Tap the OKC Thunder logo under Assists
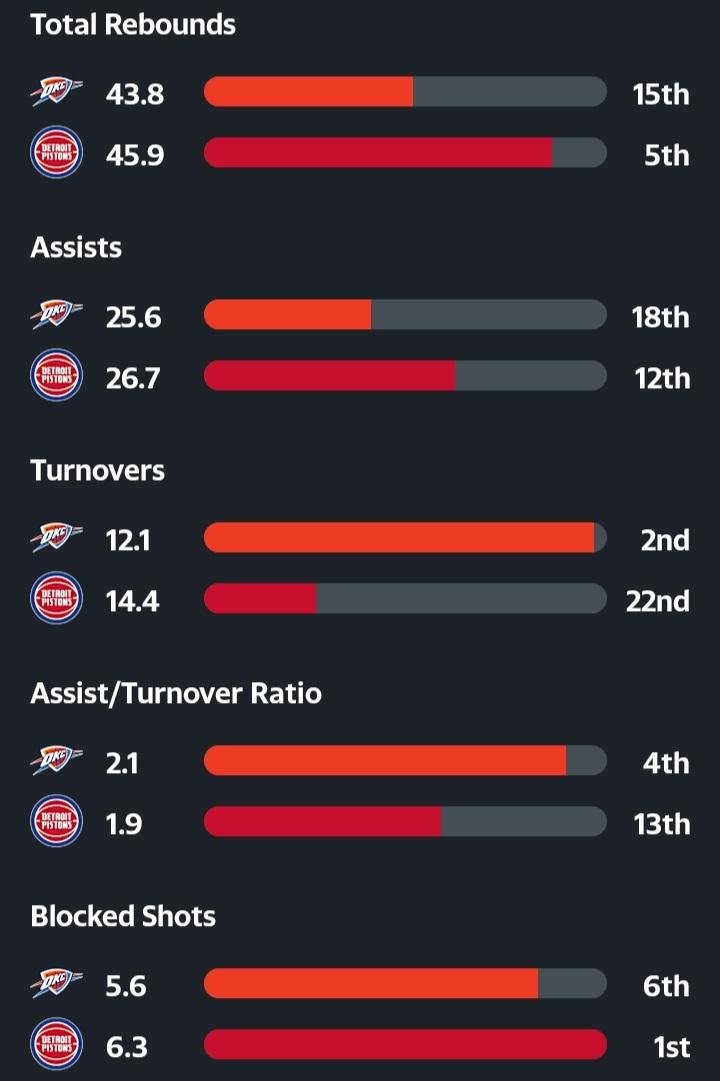The width and height of the screenshot is (720, 1081). coord(56,316)
